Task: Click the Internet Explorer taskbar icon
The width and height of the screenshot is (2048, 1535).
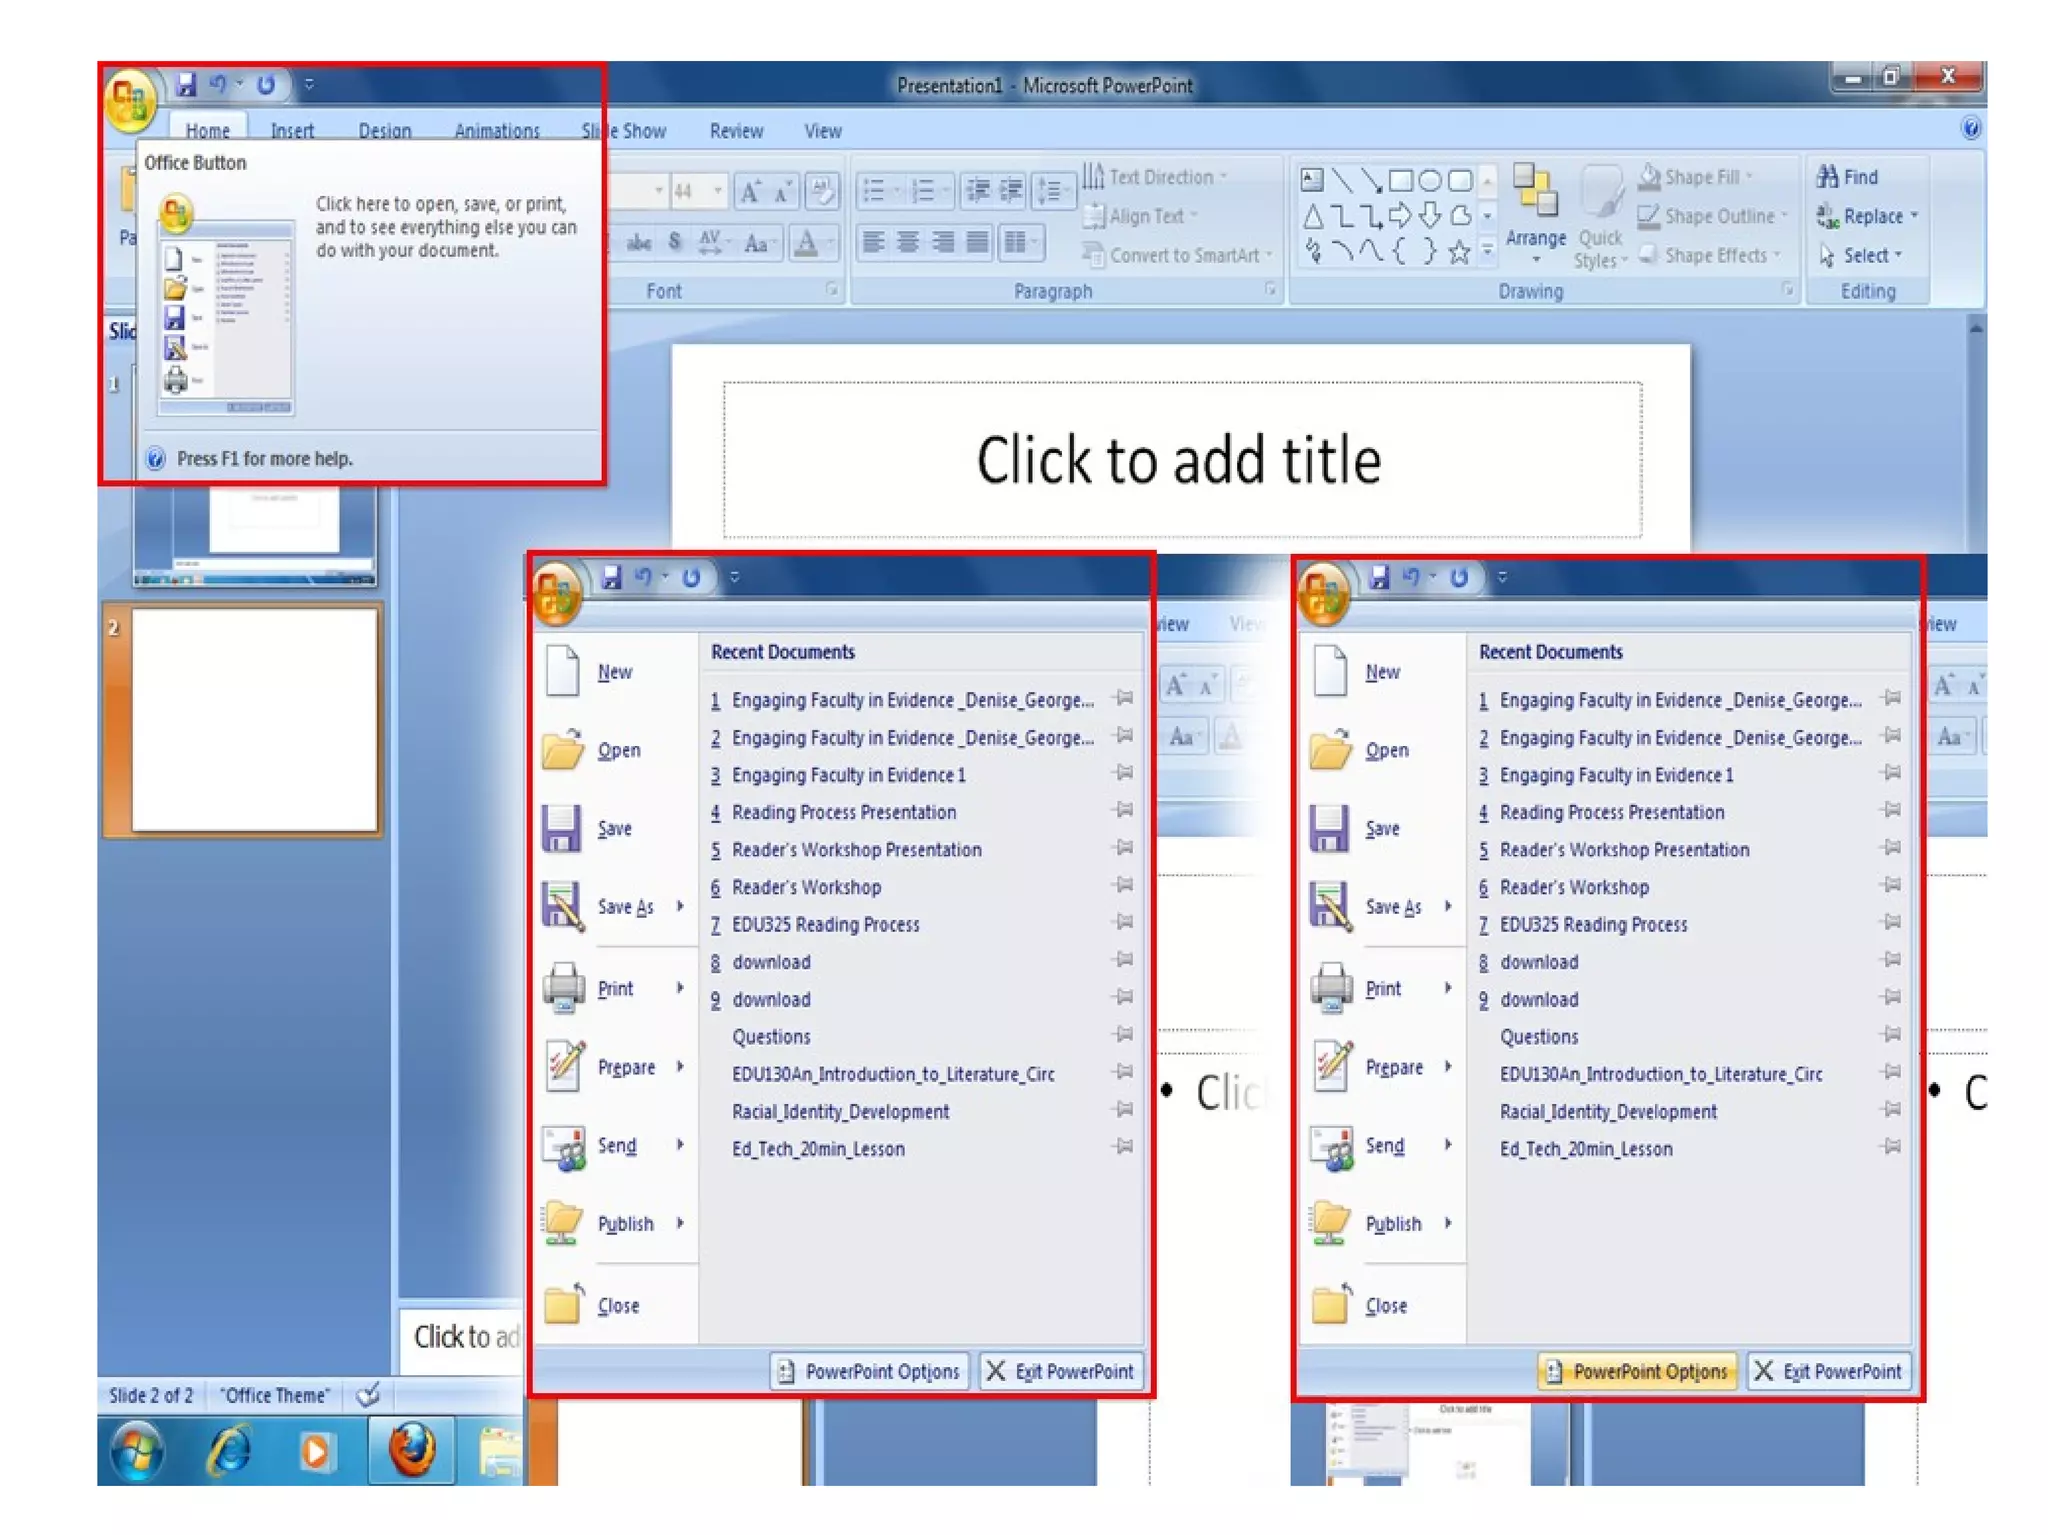Action: click(229, 1451)
